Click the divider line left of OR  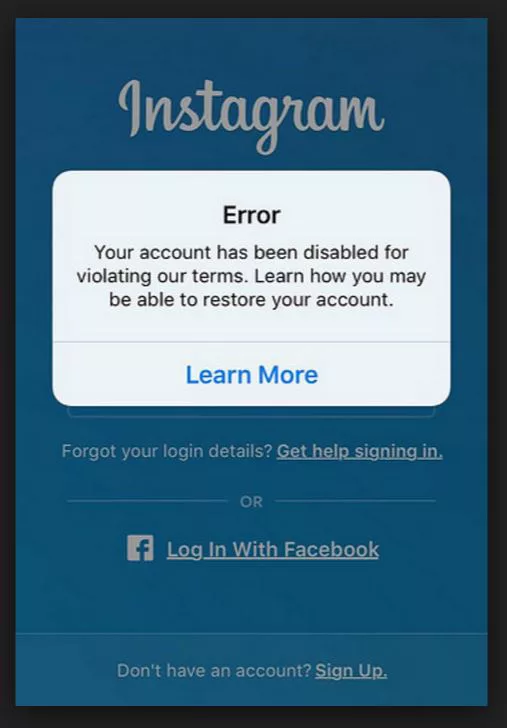[148, 501]
